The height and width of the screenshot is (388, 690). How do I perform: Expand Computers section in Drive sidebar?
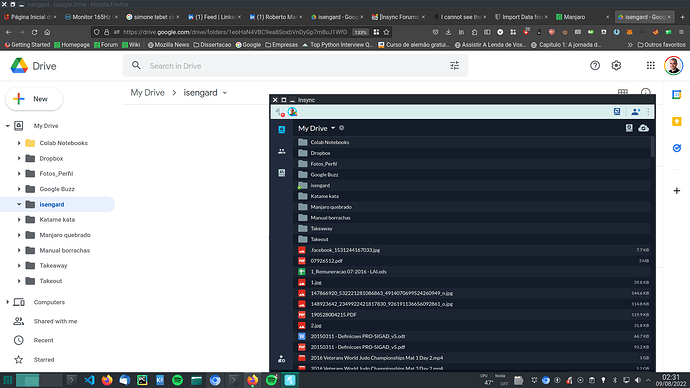tap(7, 302)
